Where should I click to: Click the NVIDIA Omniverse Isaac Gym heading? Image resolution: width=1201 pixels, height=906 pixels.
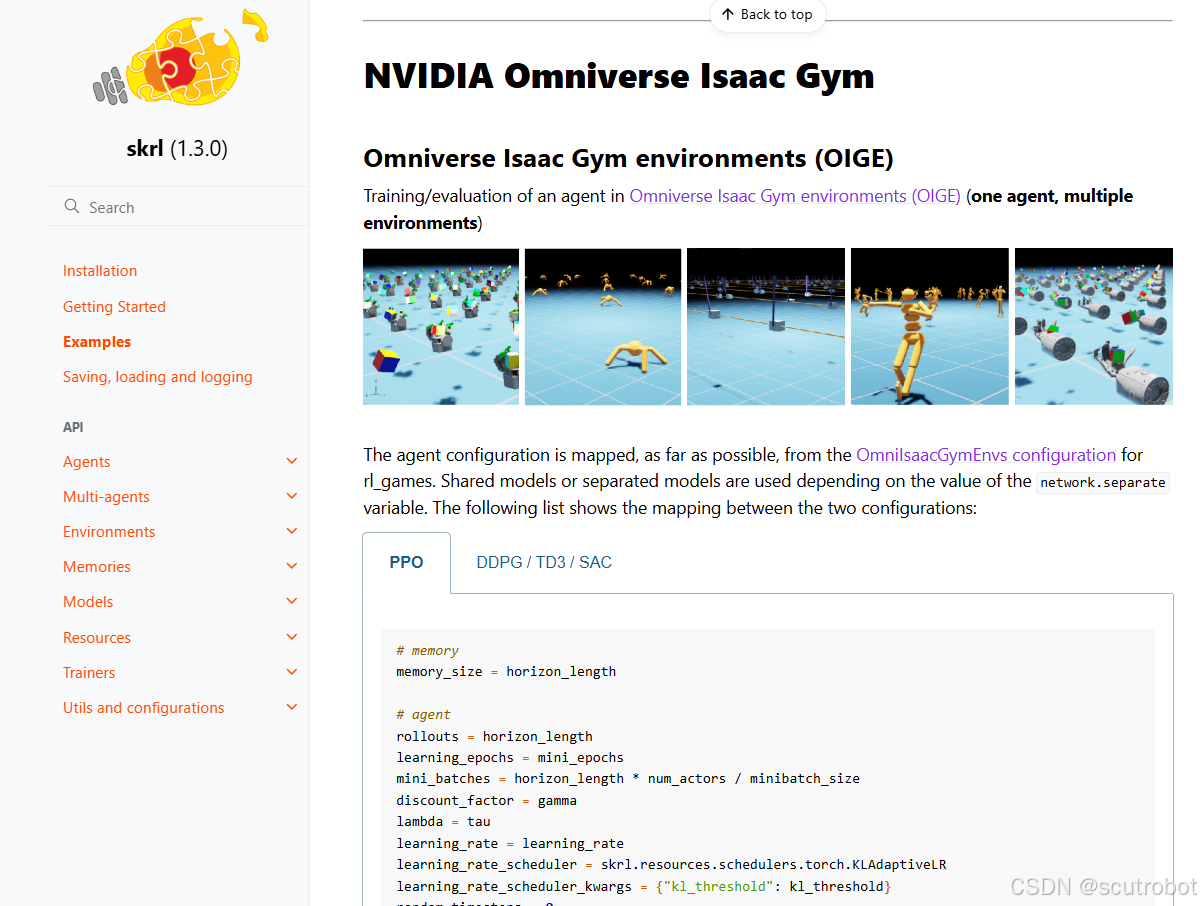click(x=619, y=76)
